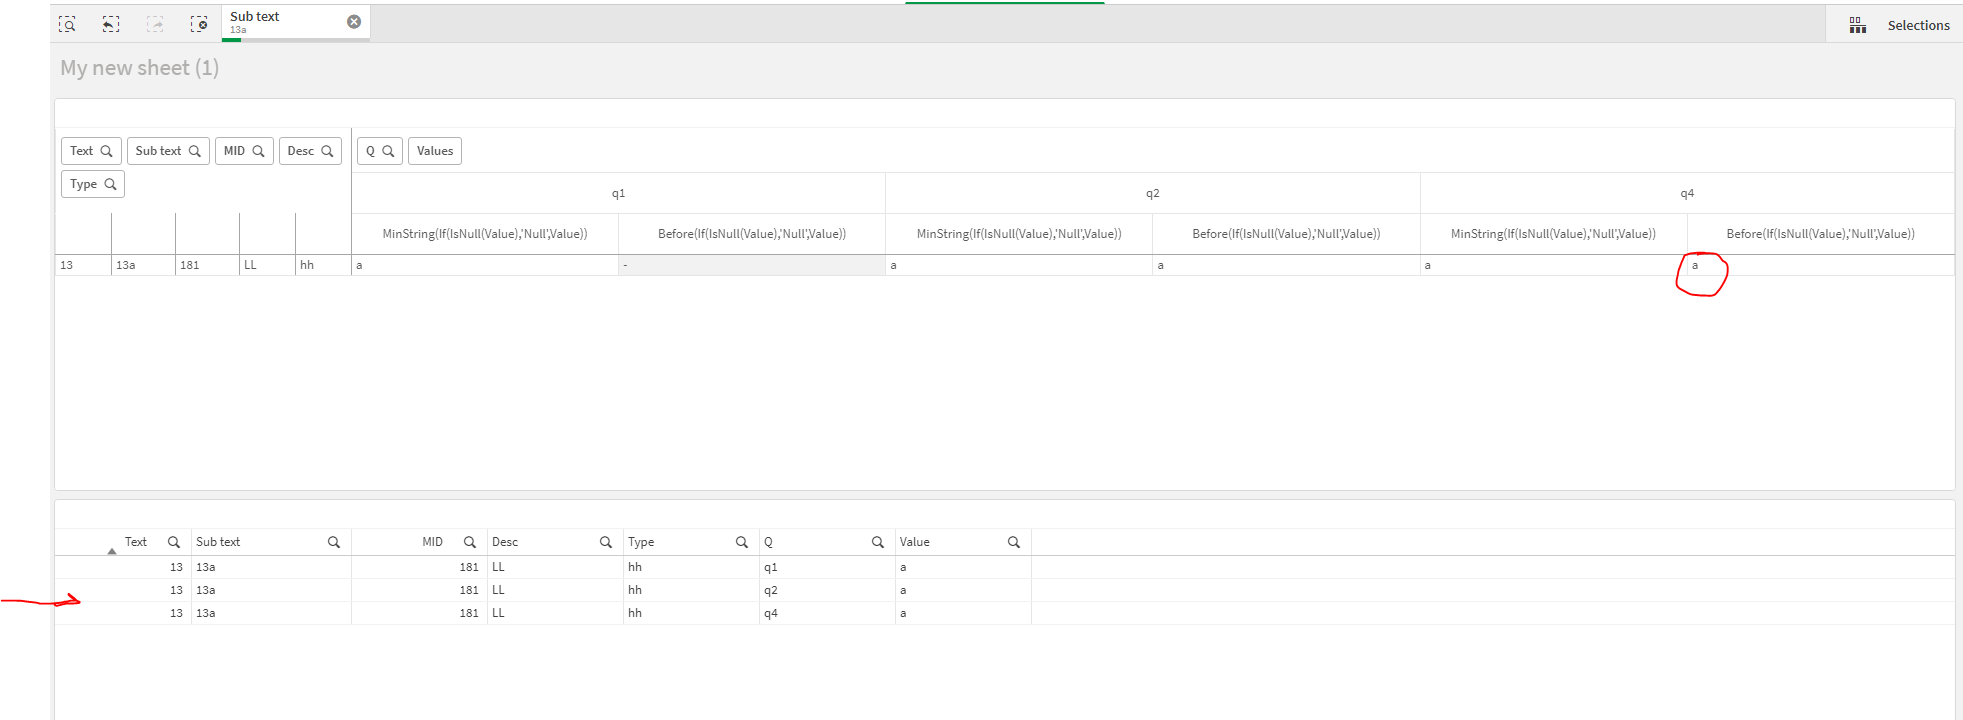The height and width of the screenshot is (720, 1963).
Task: Search the Desc pivot field
Action: click(x=327, y=151)
